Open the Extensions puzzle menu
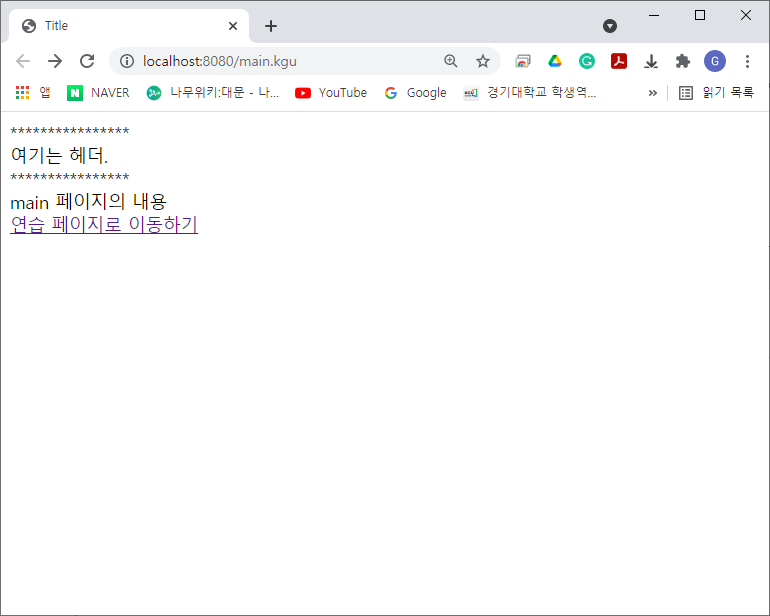Screen dimensions: 770x616 click(683, 61)
